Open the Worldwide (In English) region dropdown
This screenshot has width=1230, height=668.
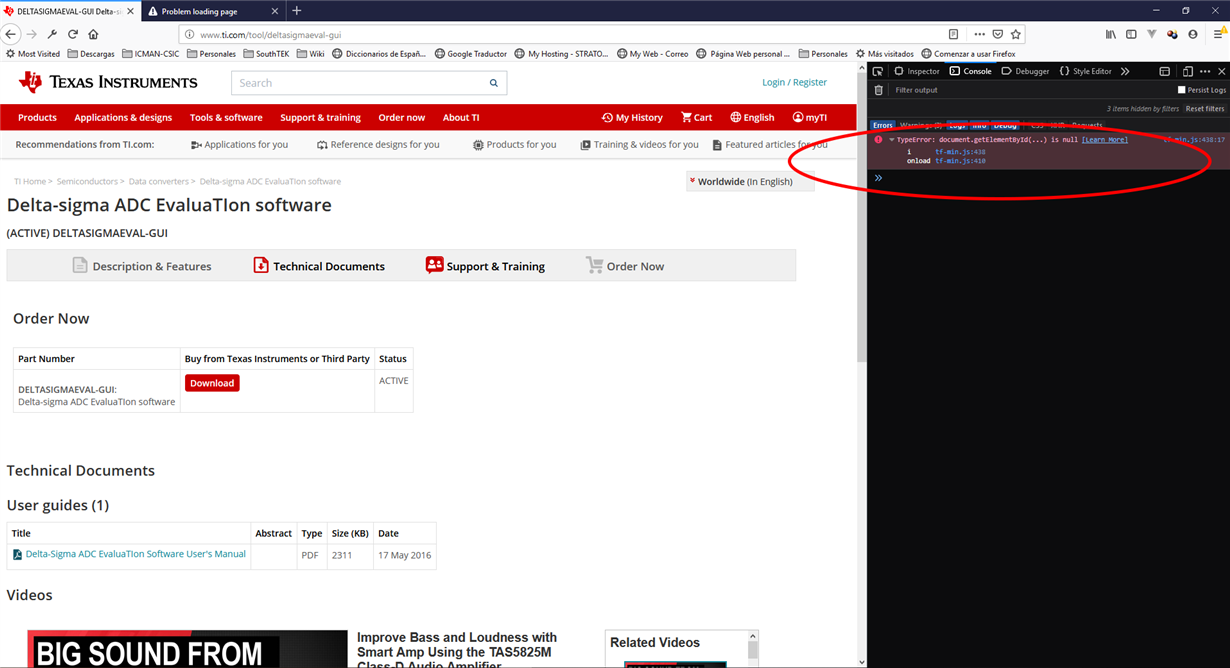tap(750, 181)
